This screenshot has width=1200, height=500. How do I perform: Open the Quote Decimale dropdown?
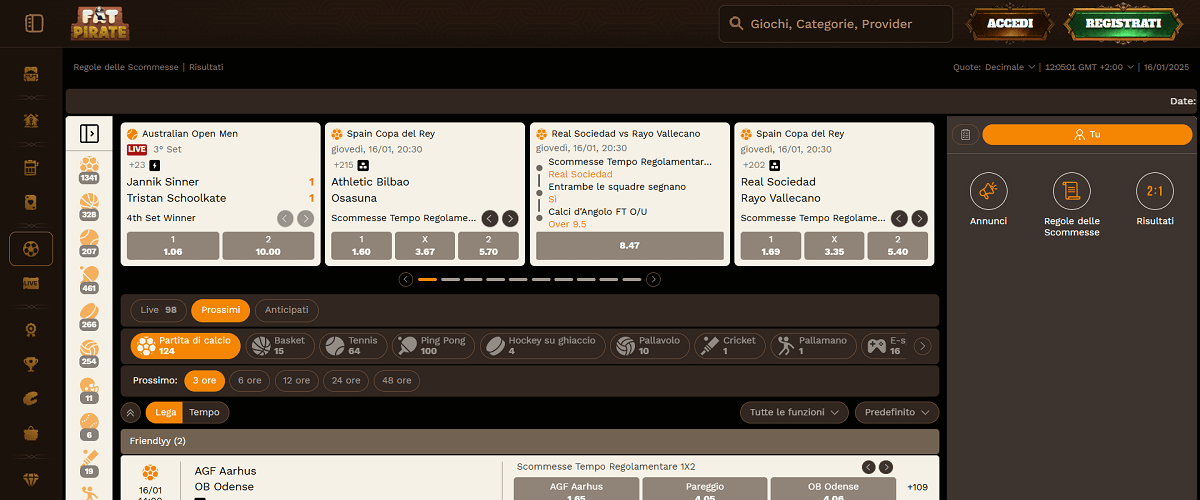[x=994, y=67]
